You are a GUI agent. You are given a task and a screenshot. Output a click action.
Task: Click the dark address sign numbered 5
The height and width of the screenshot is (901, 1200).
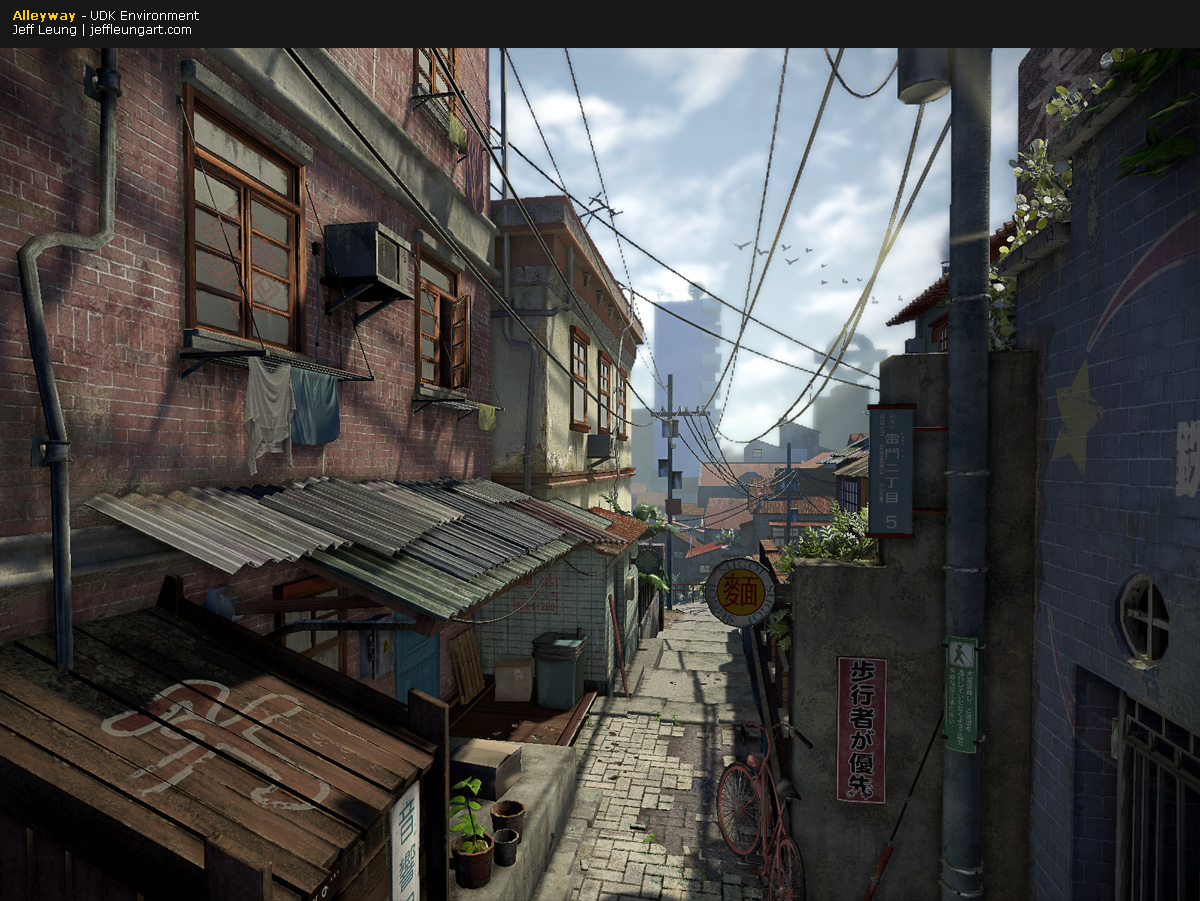point(890,470)
